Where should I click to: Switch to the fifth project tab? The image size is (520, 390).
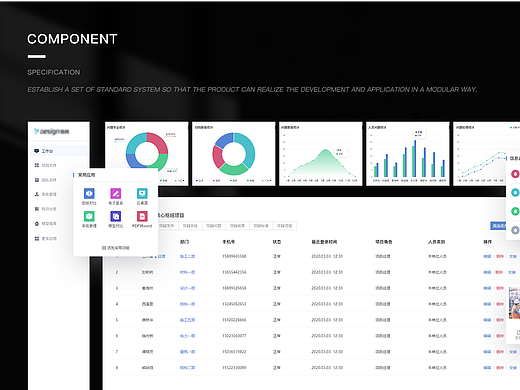[261, 226]
